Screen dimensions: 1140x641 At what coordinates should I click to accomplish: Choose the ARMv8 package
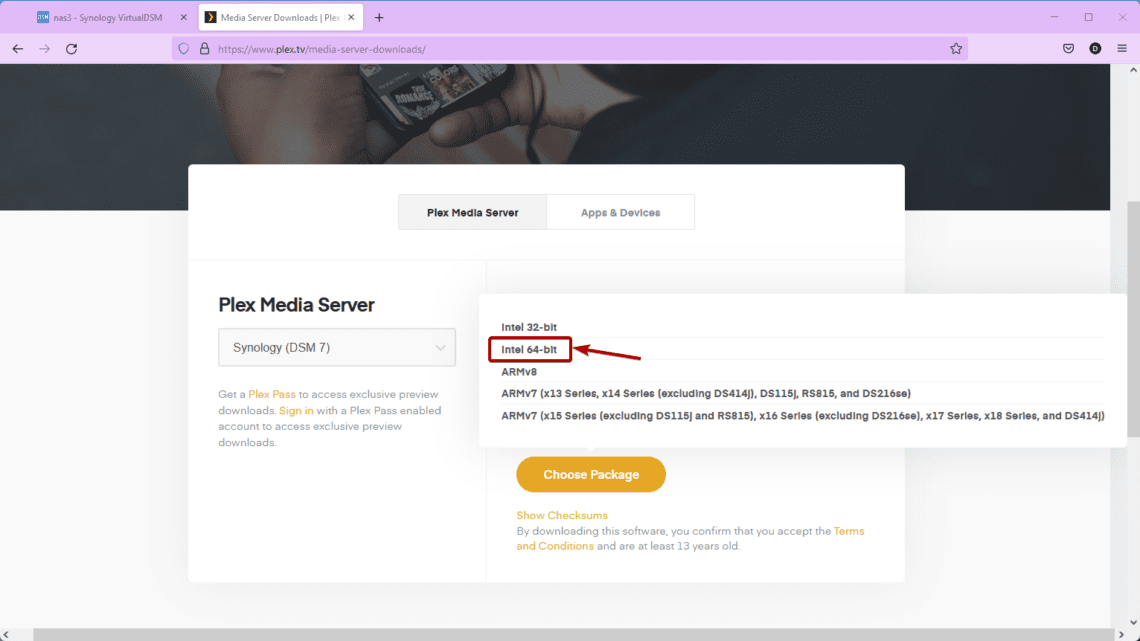[518, 371]
